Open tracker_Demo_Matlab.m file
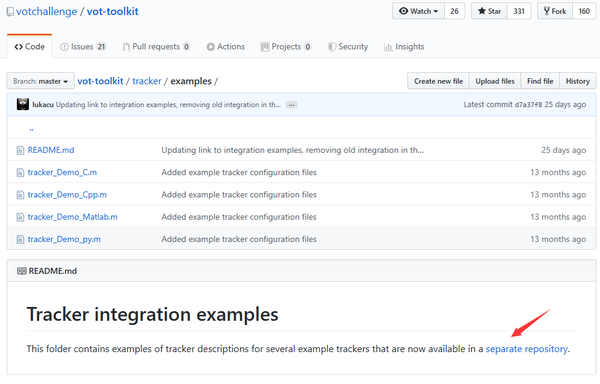Image resolution: width=600 pixels, height=384 pixels. [72, 217]
